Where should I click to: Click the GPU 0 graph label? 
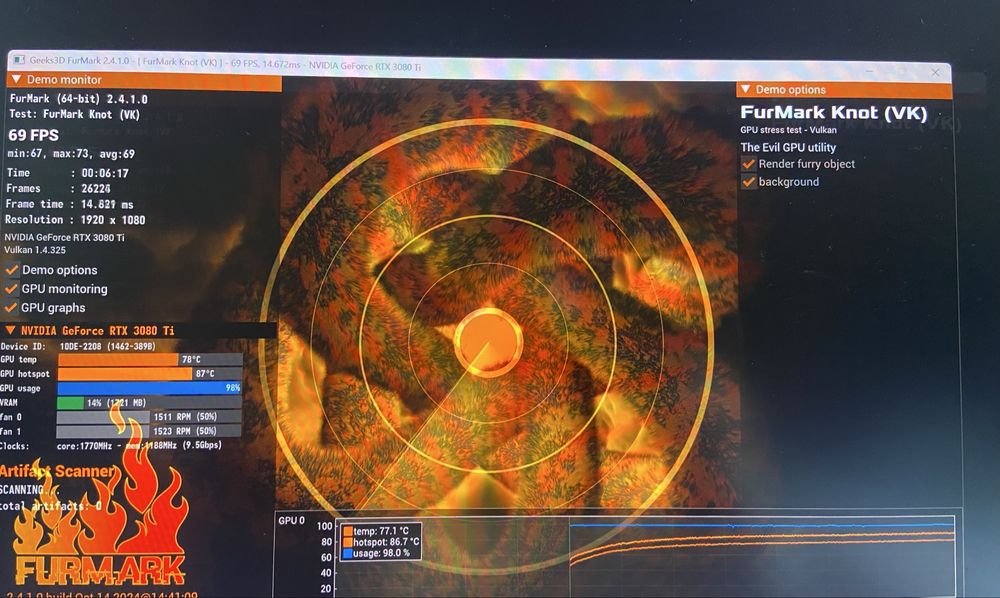click(x=291, y=520)
